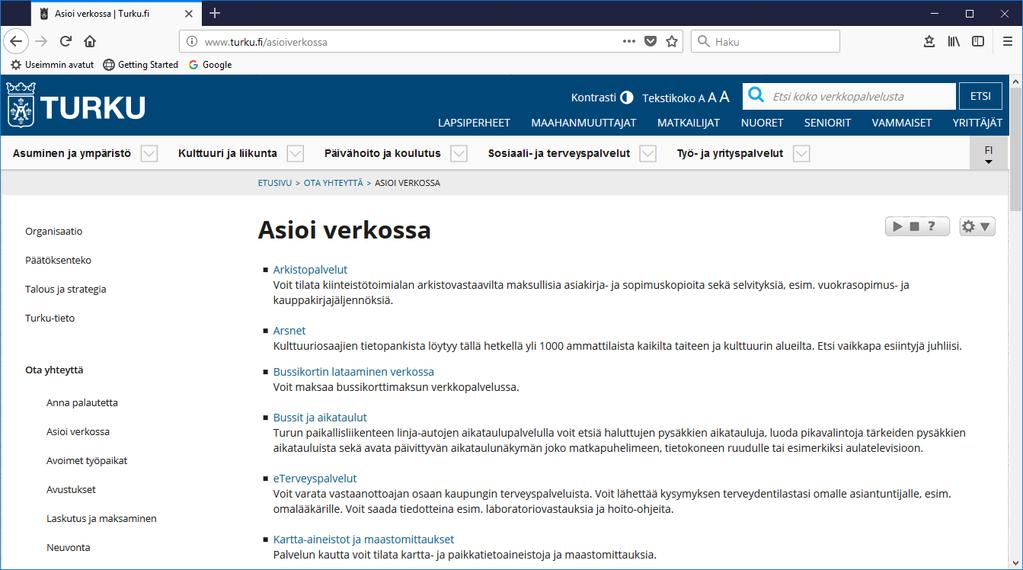Go to ETUSIVU breadcrumb
The height and width of the screenshot is (570, 1023).
coord(275,183)
